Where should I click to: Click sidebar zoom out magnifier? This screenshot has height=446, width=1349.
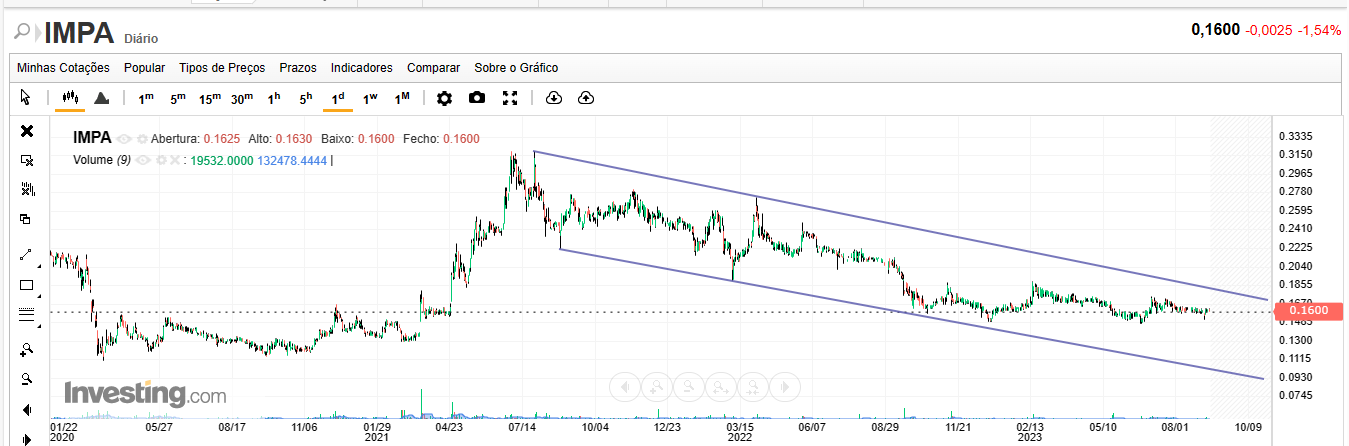click(x=27, y=379)
